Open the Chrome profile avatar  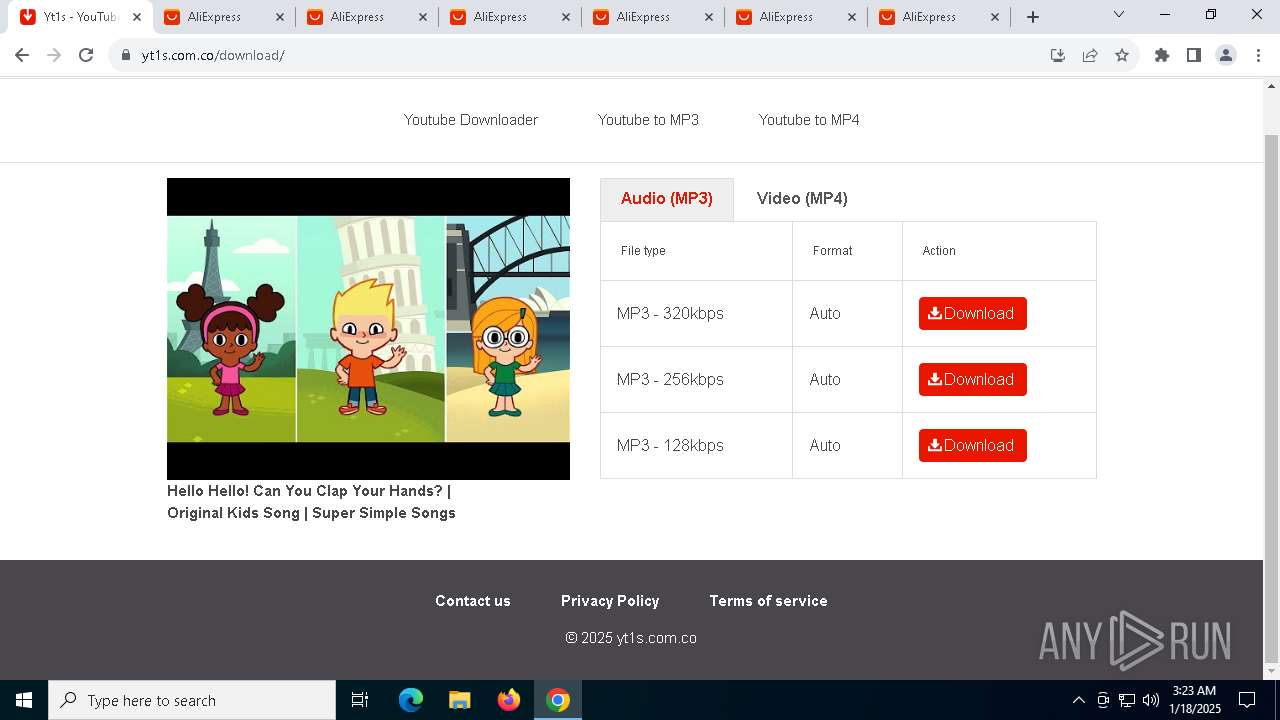pos(1226,55)
